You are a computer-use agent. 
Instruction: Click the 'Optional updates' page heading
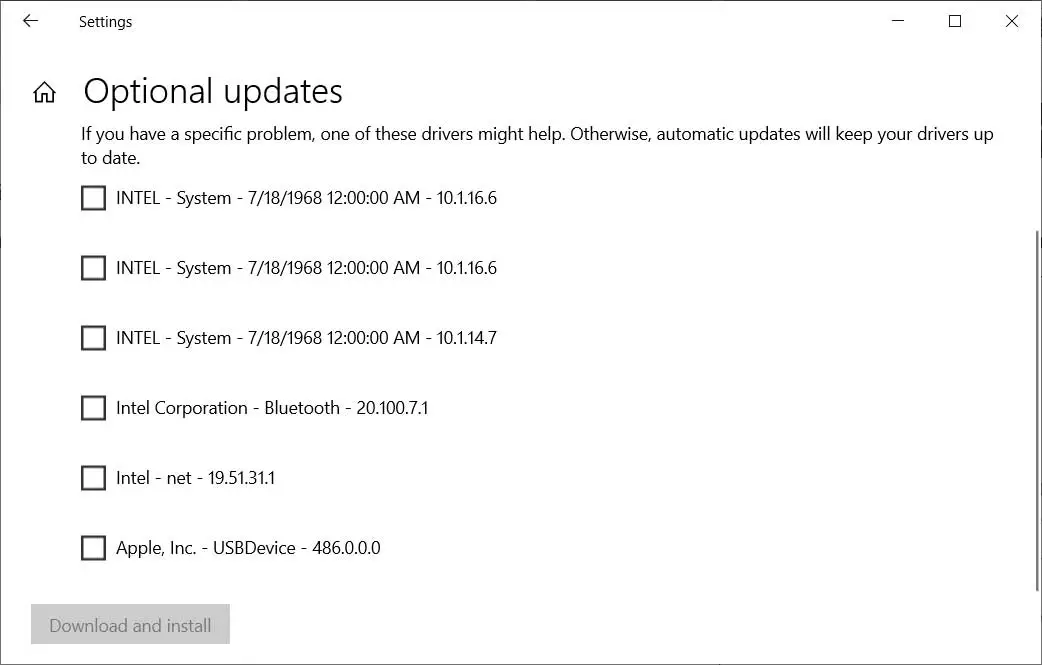coord(213,92)
